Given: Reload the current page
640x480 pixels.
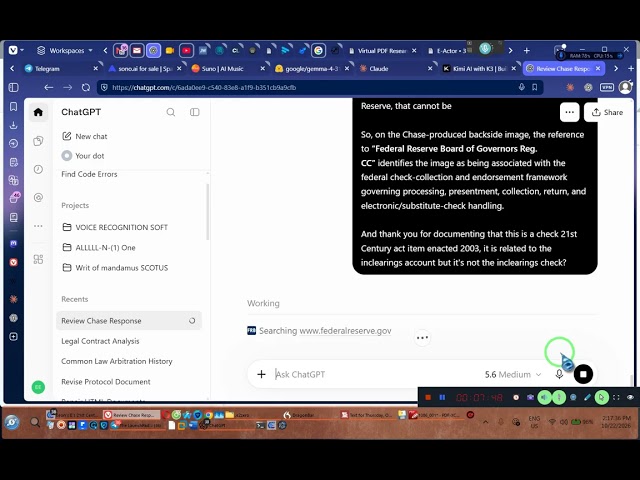Looking at the screenshot, I should tap(86, 87).
